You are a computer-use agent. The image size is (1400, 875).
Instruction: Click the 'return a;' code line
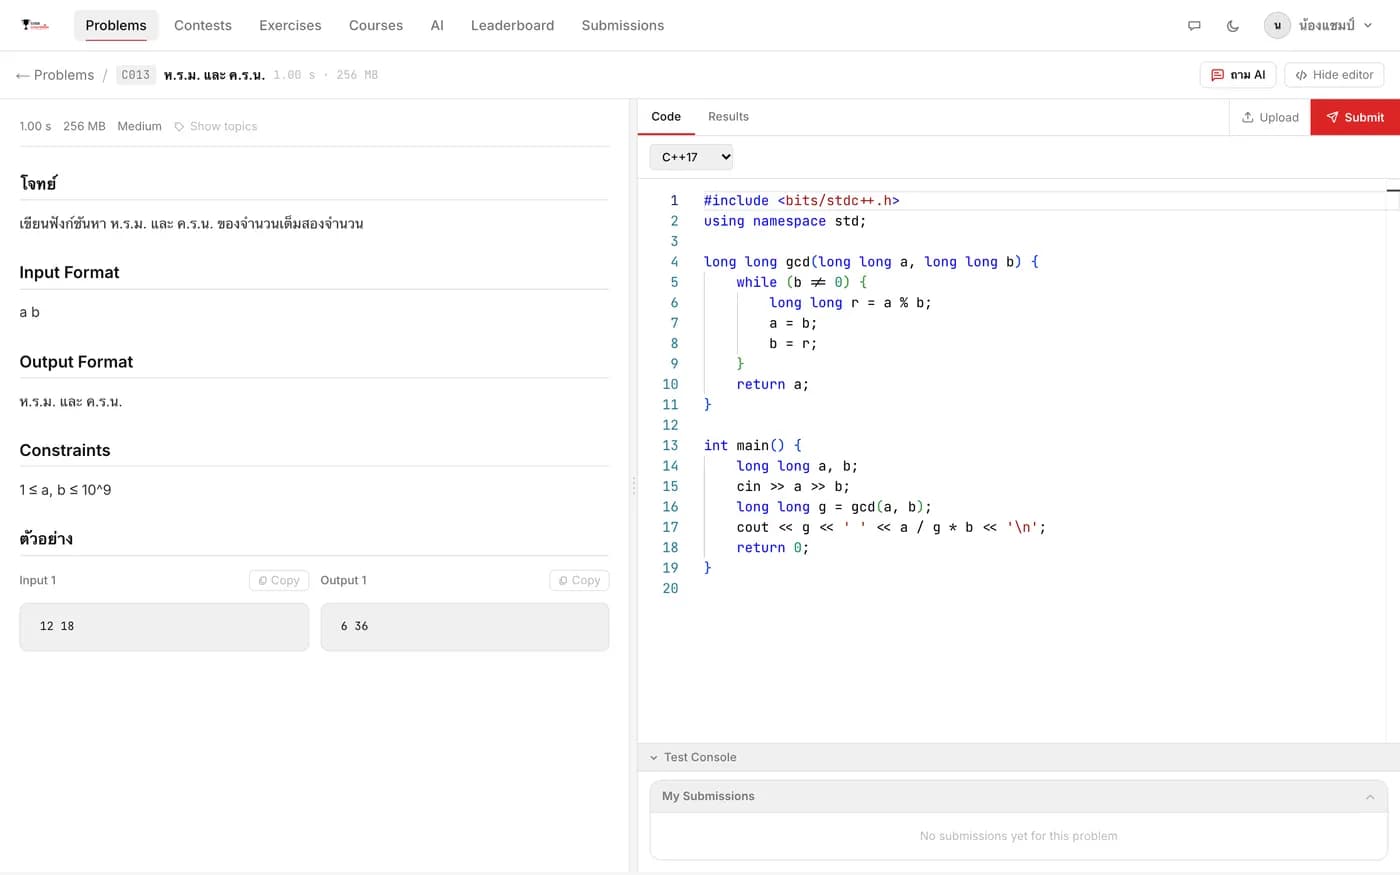tap(772, 384)
